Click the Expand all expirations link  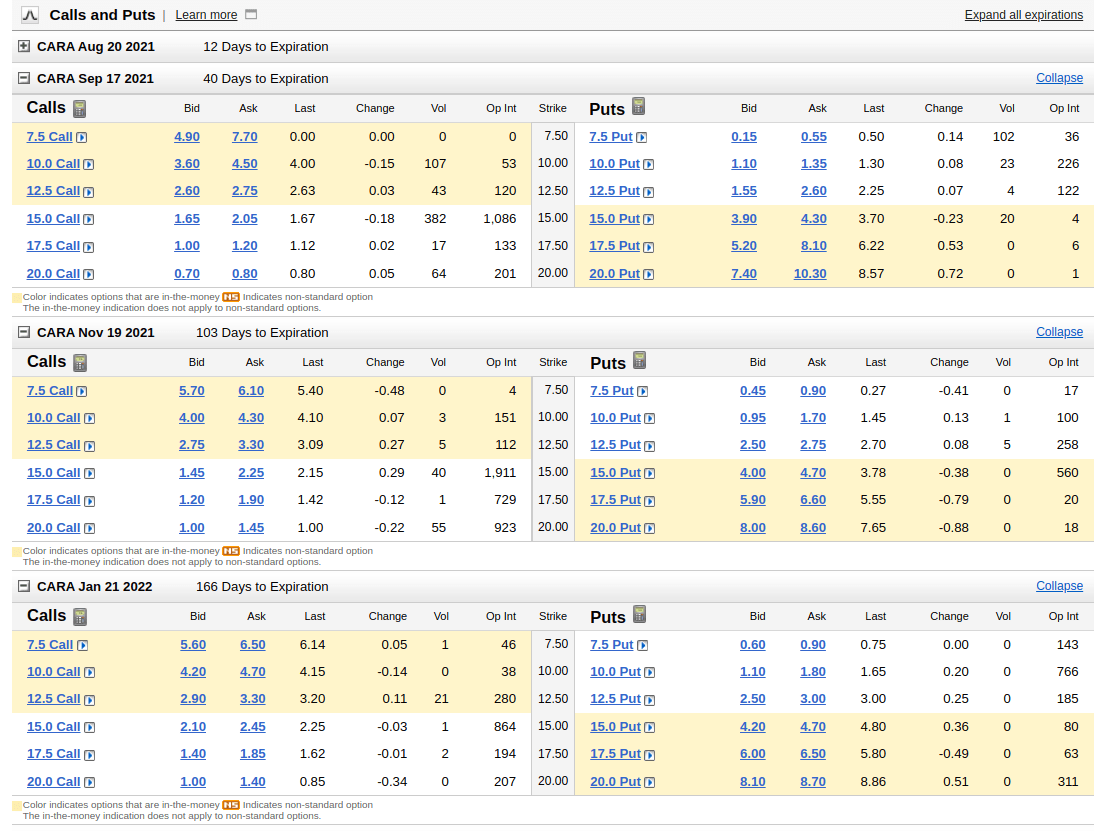pos(1023,15)
